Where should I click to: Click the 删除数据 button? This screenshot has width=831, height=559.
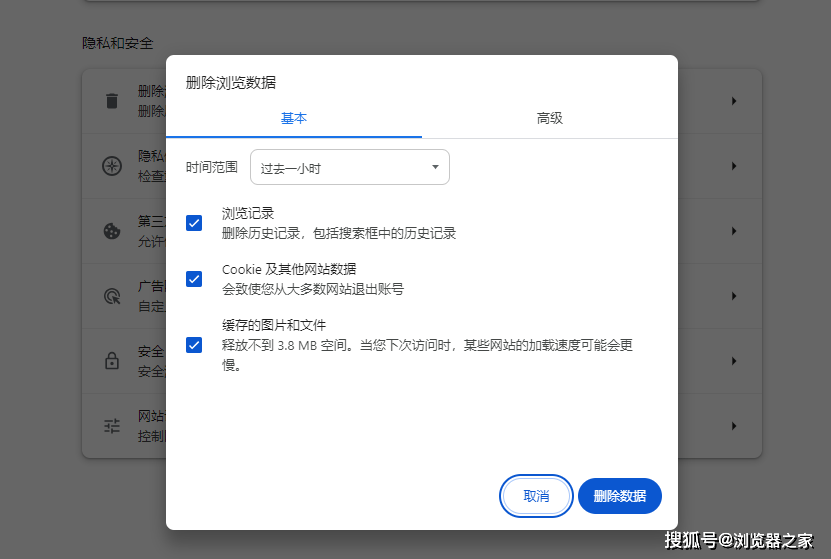(x=620, y=496)
